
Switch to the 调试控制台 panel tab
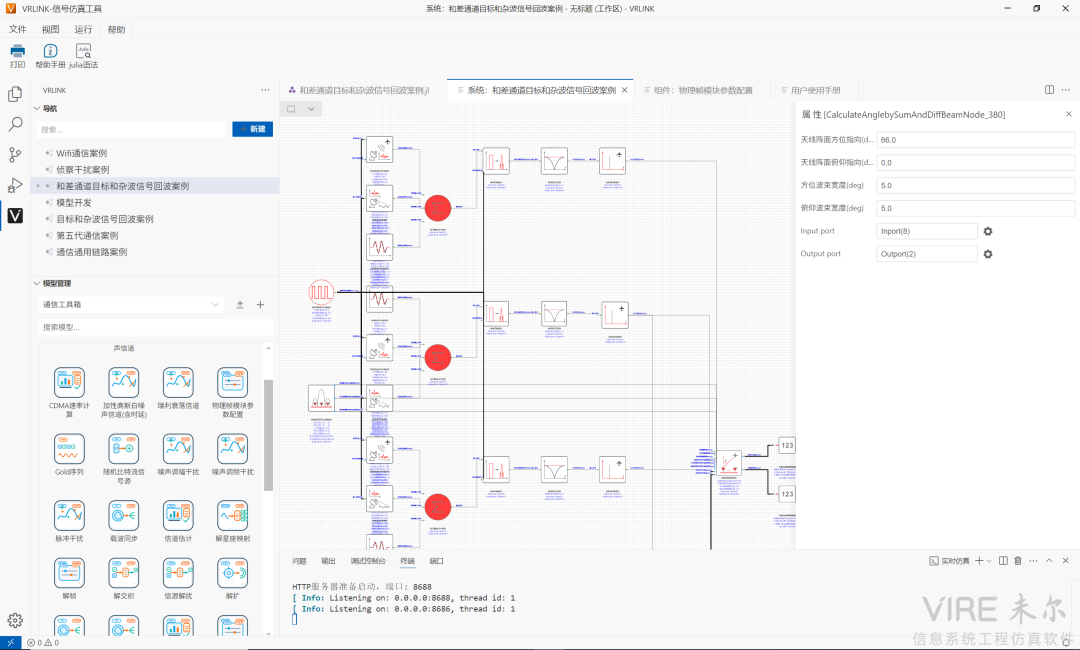pyautogui.click(x=368, y=560)
